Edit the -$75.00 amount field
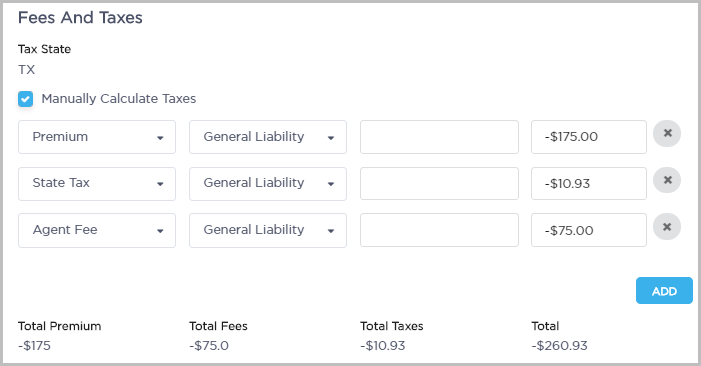The height and width of the screenshot is (366, 701). pos(589,230)
